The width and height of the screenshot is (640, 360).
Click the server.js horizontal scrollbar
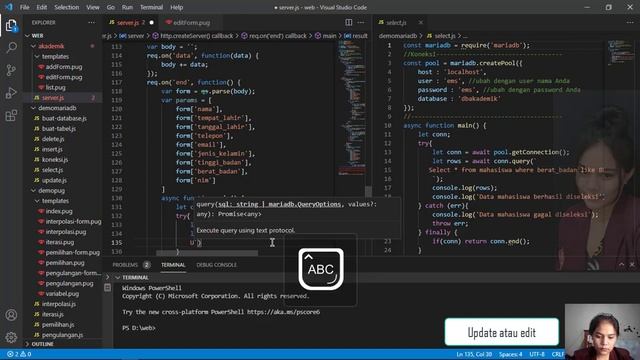(x=207, y=253)
